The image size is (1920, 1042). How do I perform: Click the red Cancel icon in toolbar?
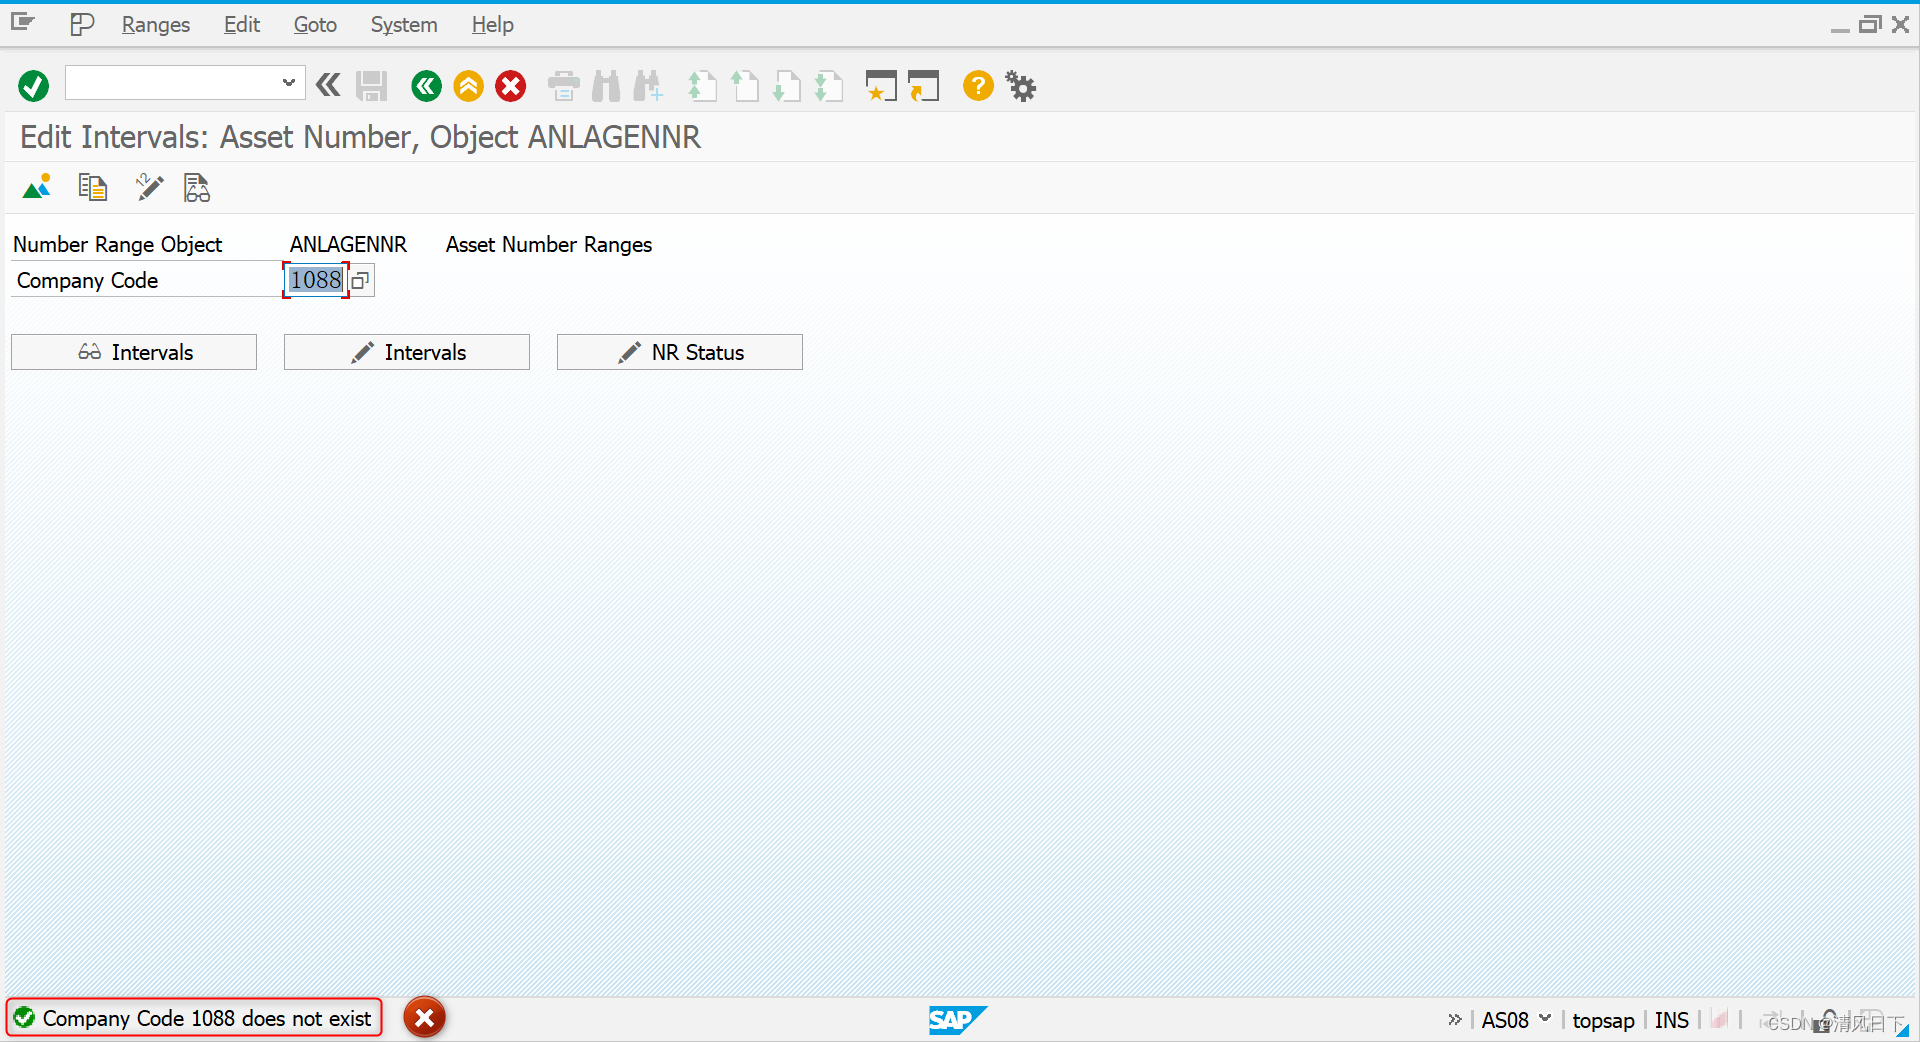click(511, 86)
